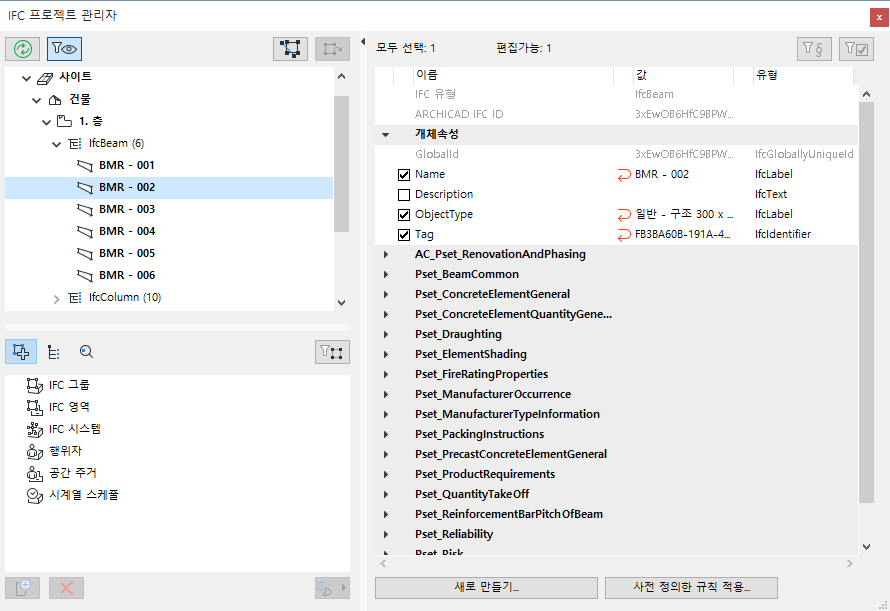Click the link/unlink button at bottom
This screenshot has height=611, width=890.
click(x=332, y=588)
